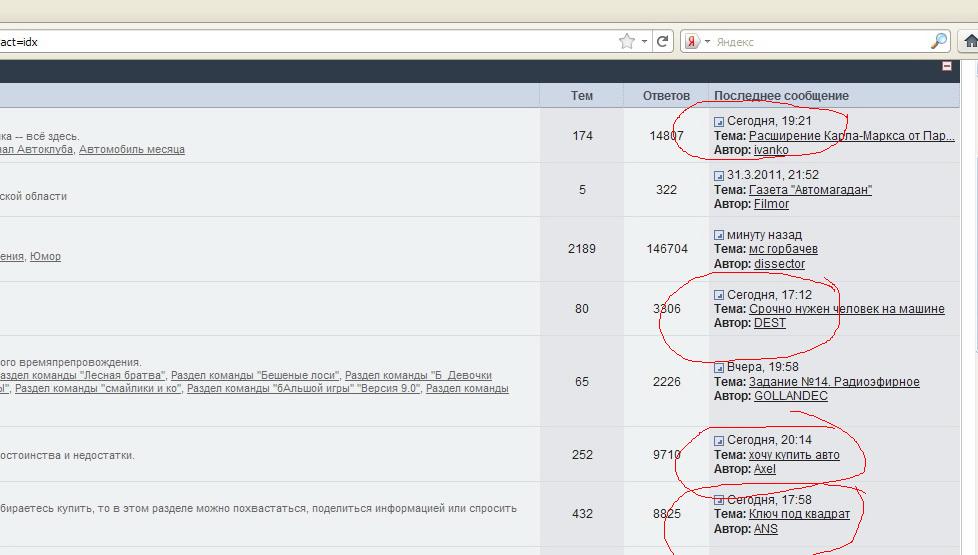Open last post icon next to '31.3.2011, 21:52'
This screenshot has height=555, width=978.
click(718, 176)
